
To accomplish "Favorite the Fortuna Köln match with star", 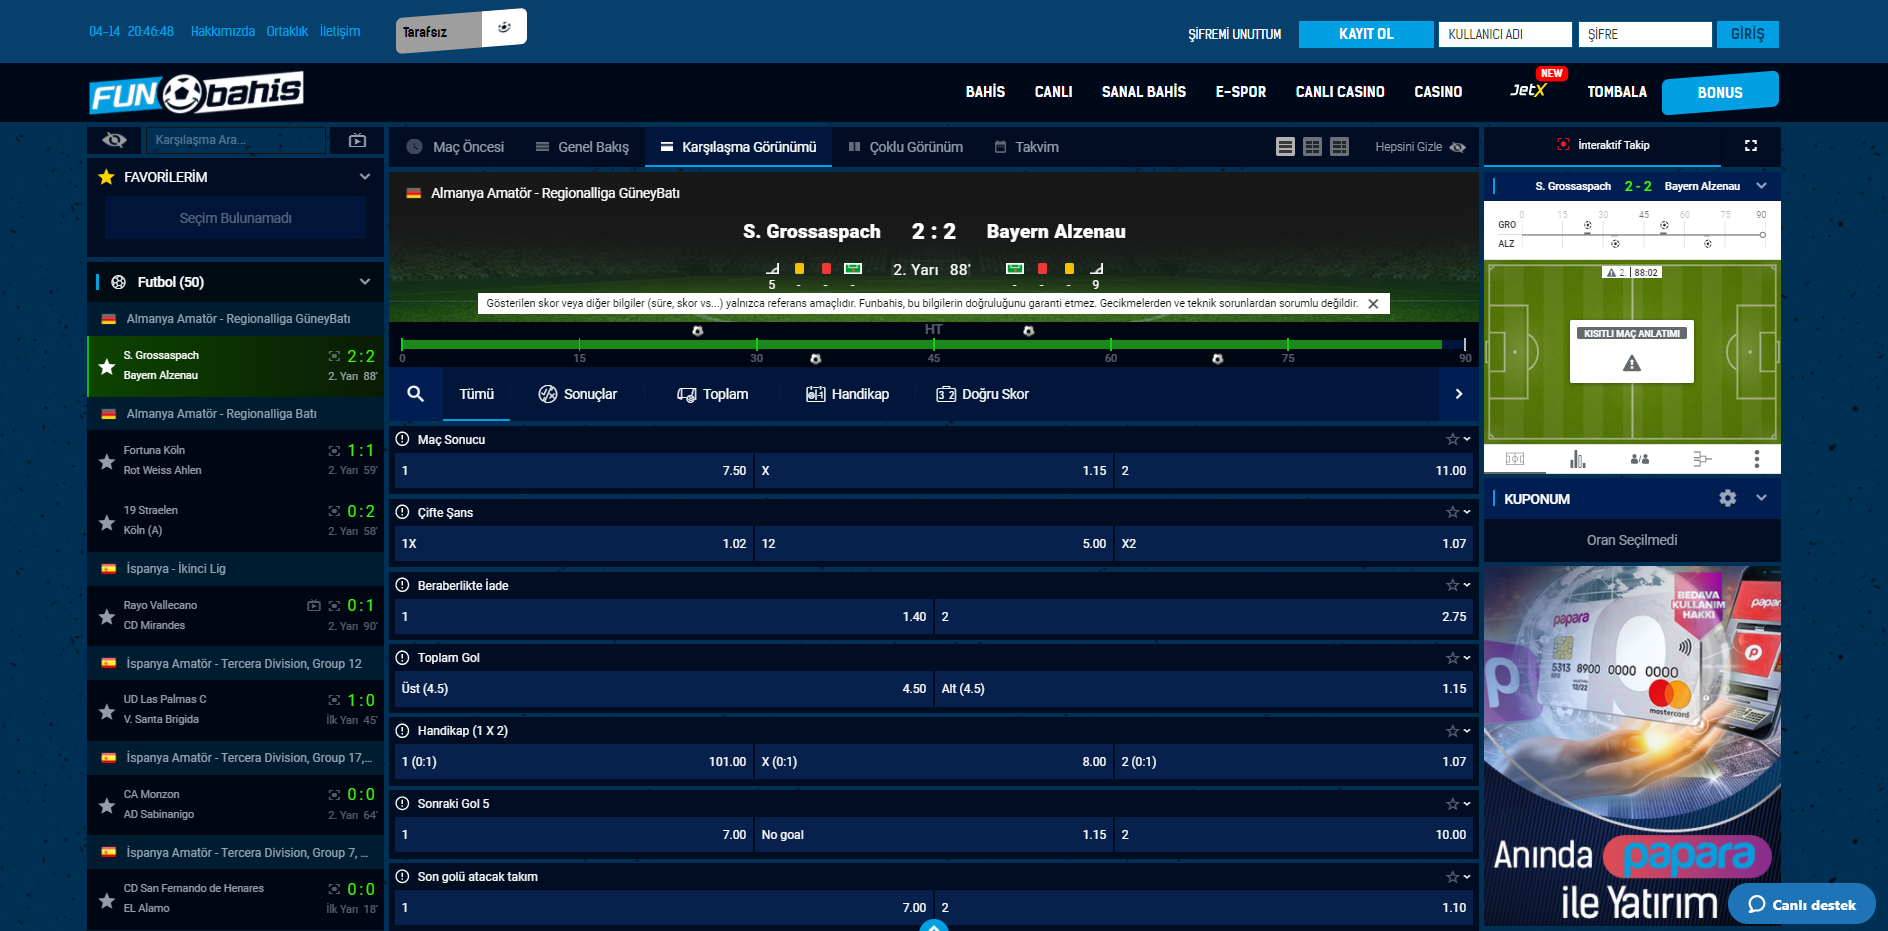I will tap(107, 461).
